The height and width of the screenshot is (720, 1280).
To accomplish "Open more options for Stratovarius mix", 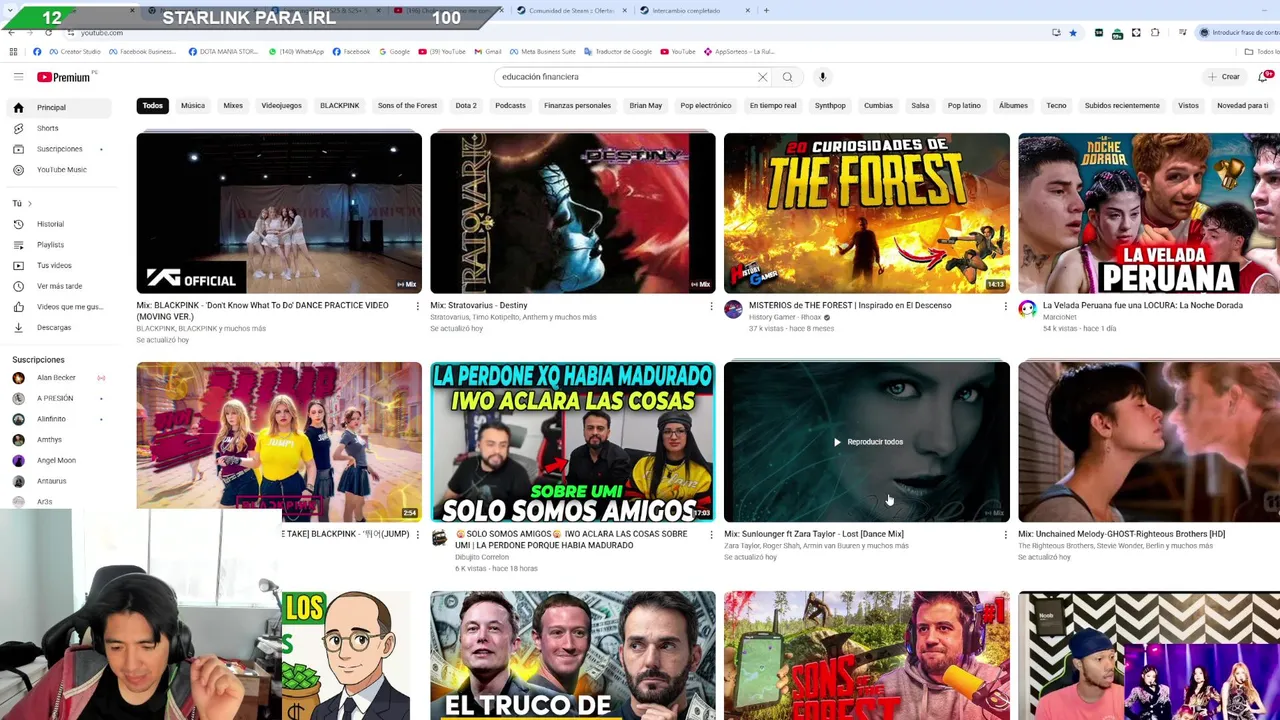I will tap(712, 306).
